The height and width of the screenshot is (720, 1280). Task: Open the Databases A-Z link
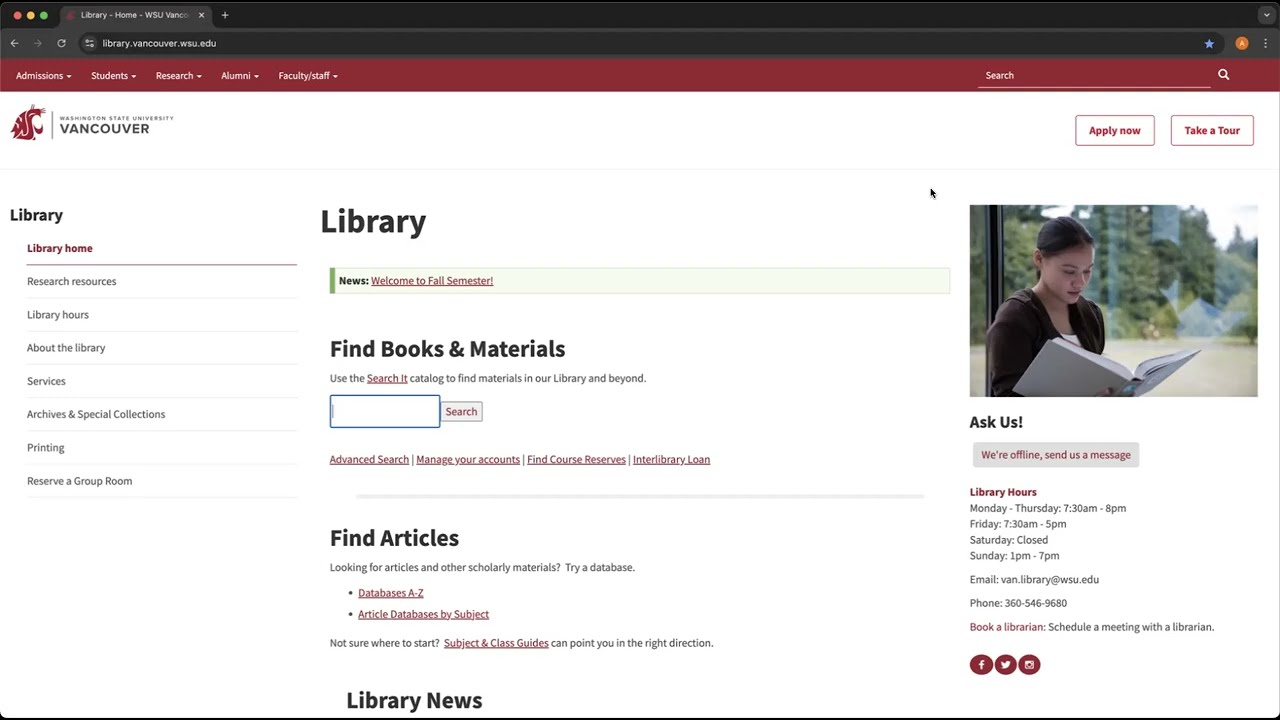391,593
